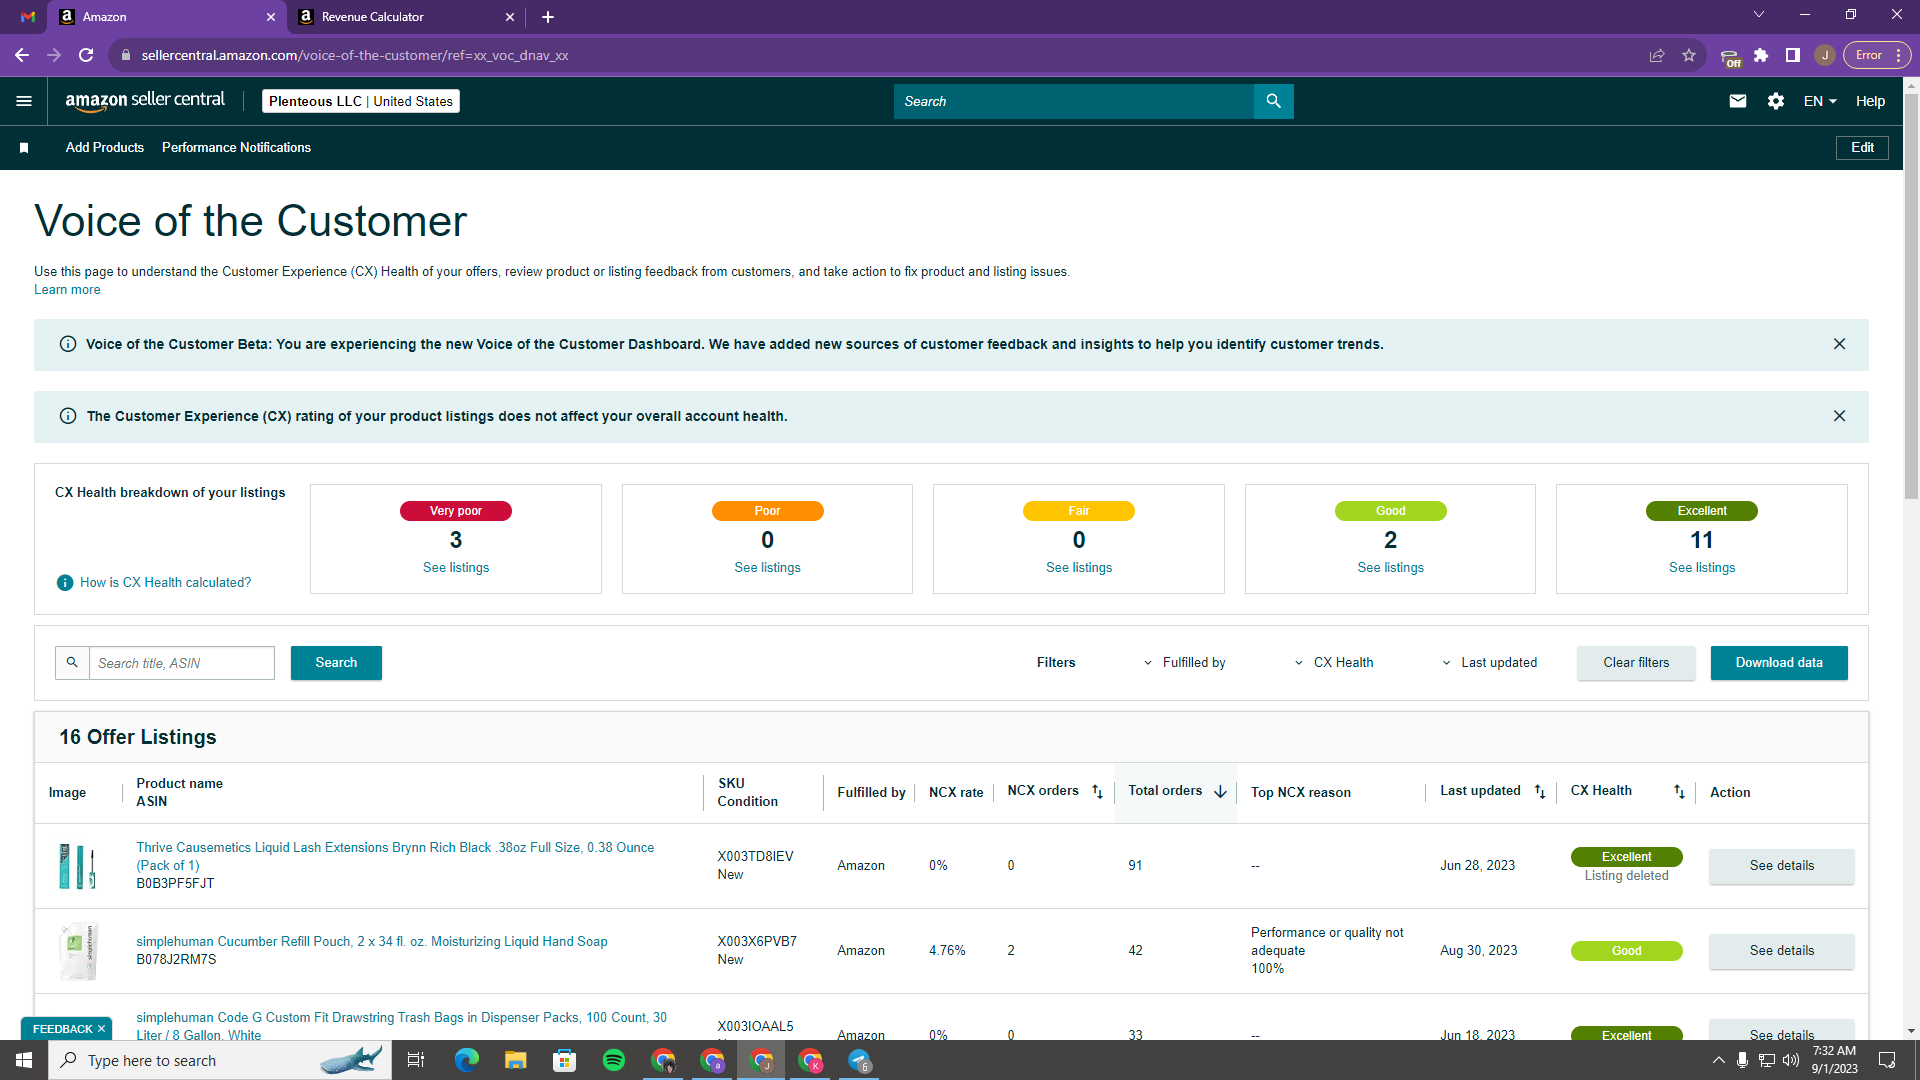Image resolution: width=1920 pixels, height=1080 pixels.
Task: Dismiss the Voice of the Customer Beta banner
Action: 1839,344
